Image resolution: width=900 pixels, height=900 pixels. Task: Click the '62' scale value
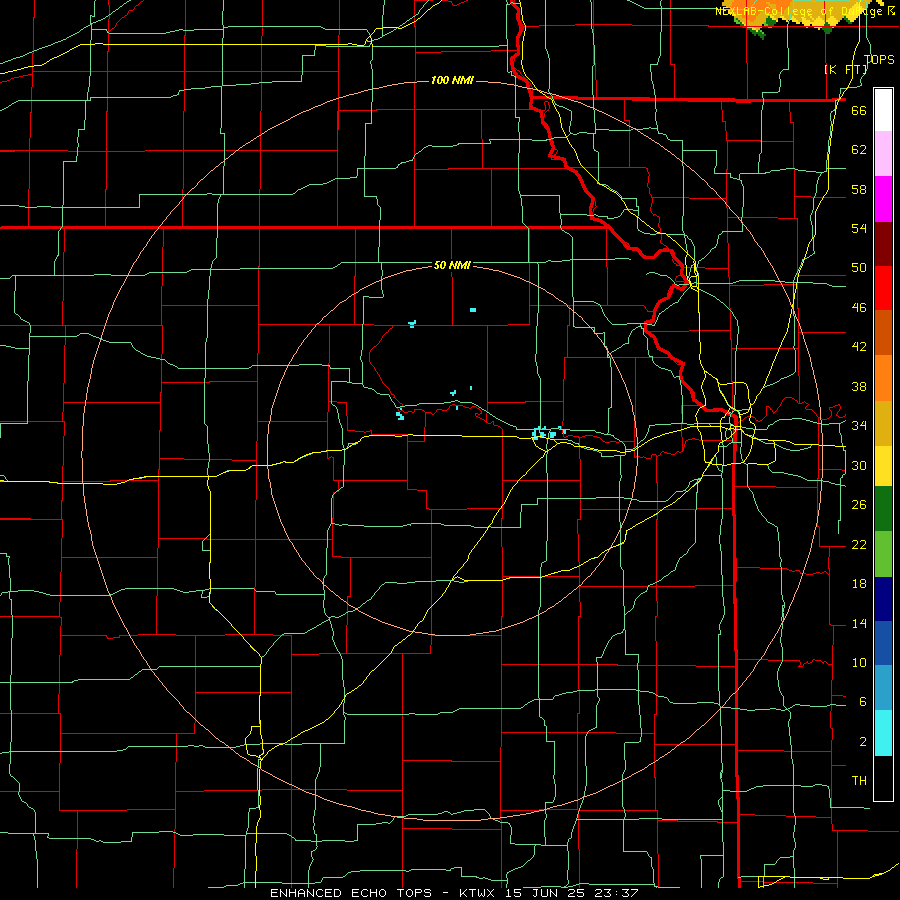(859, 150)
